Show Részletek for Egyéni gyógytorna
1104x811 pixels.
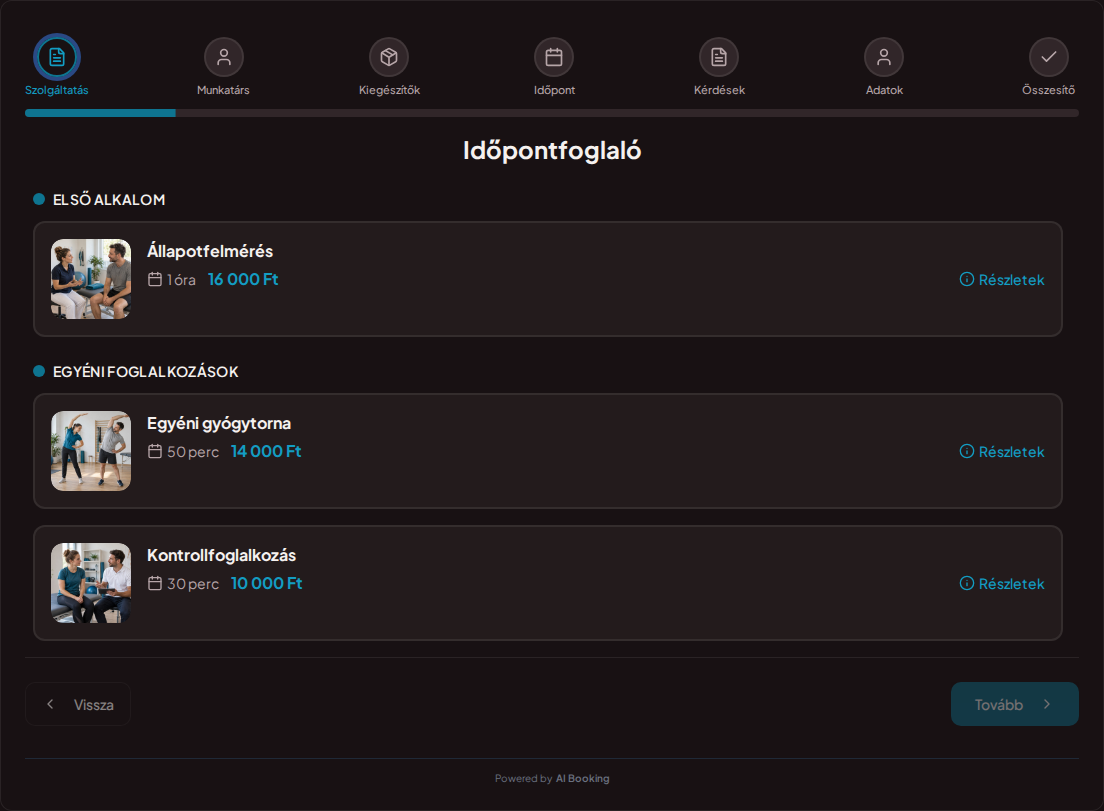(1002, 451)
